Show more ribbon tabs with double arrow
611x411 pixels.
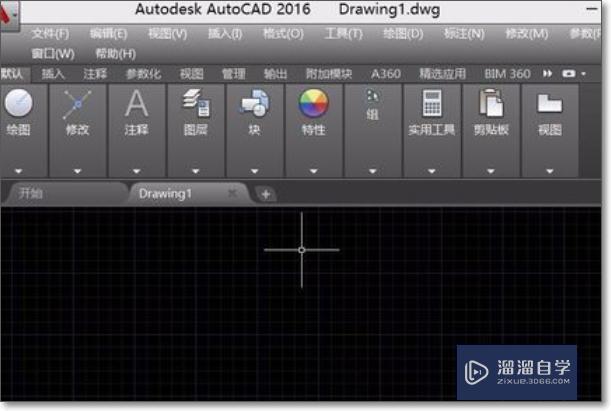point(547,74)
